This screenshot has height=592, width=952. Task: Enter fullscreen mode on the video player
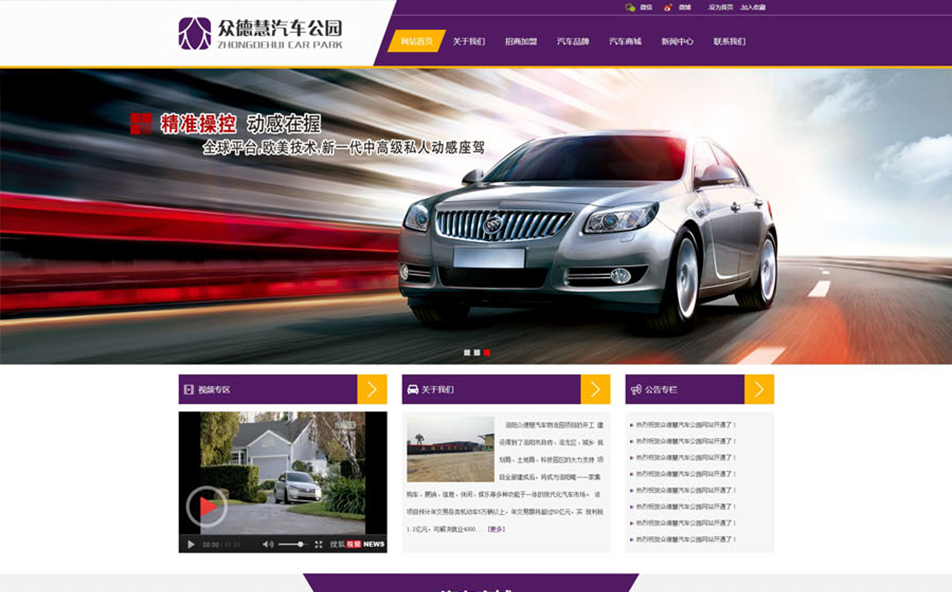click(318, 544)
